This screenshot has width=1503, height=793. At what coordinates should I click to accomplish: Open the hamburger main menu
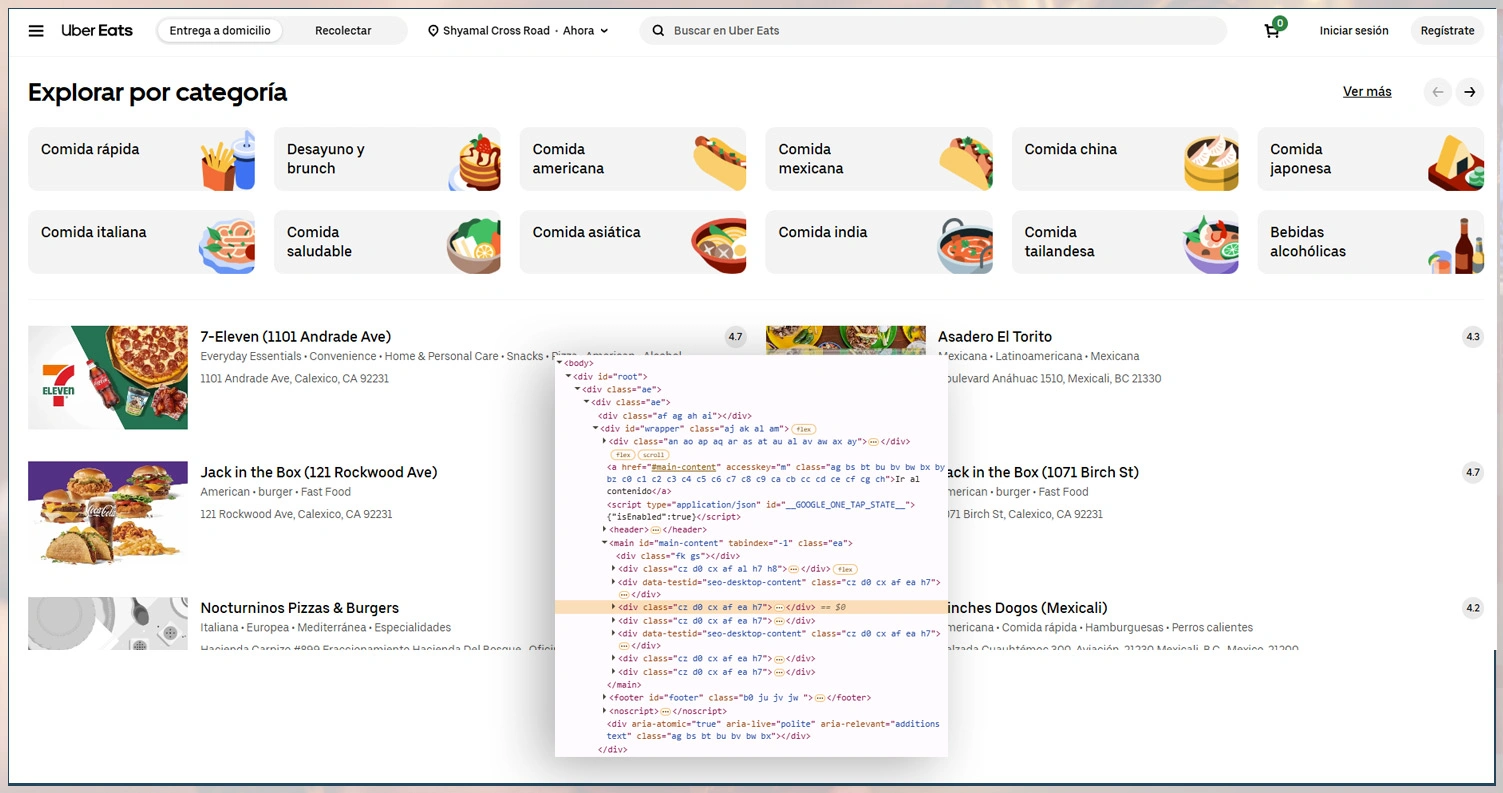point(36,31)
